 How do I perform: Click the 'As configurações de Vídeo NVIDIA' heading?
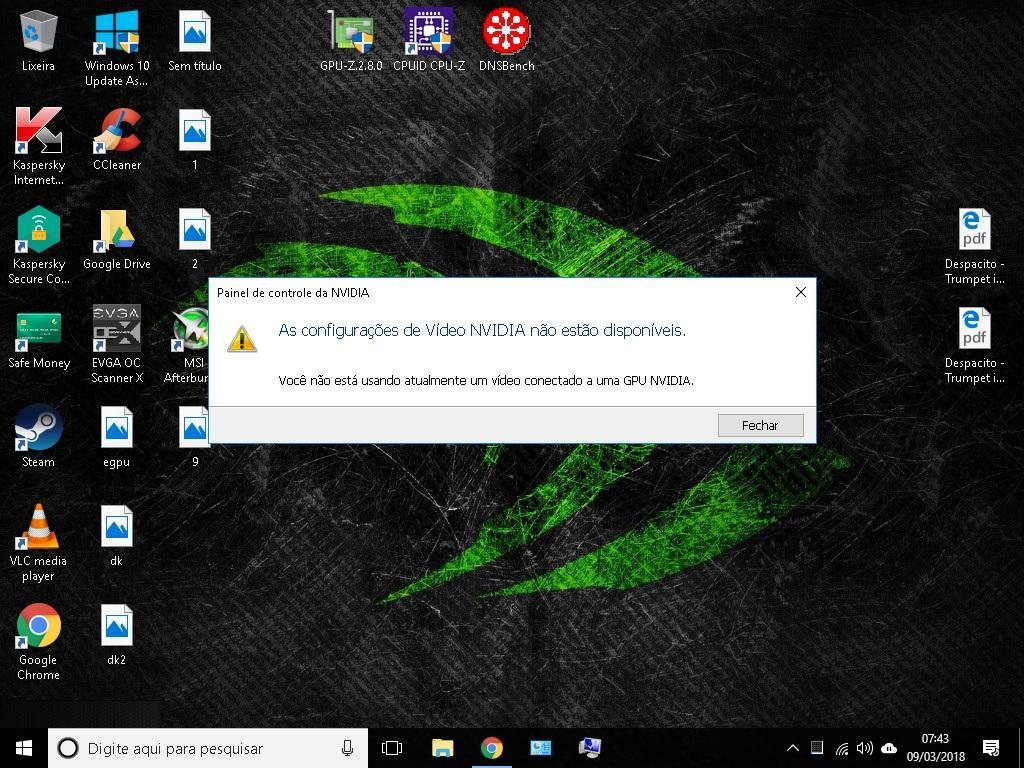point(482,330)
